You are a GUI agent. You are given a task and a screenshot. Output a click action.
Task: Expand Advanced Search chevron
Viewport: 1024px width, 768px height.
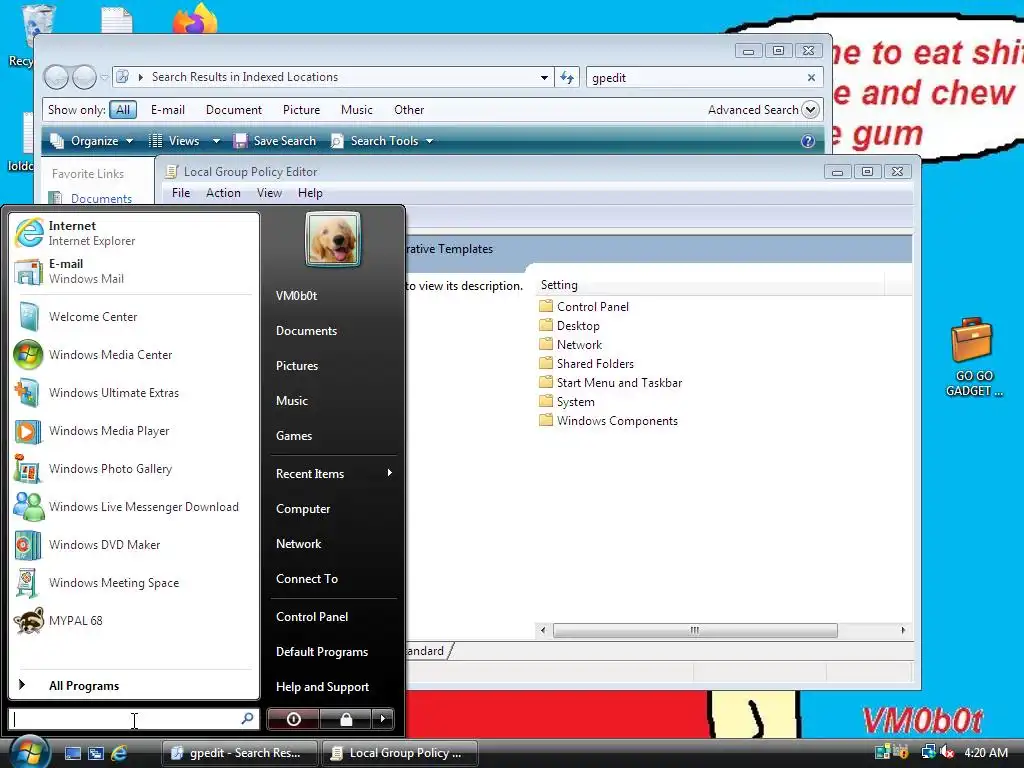pos(810,110)
